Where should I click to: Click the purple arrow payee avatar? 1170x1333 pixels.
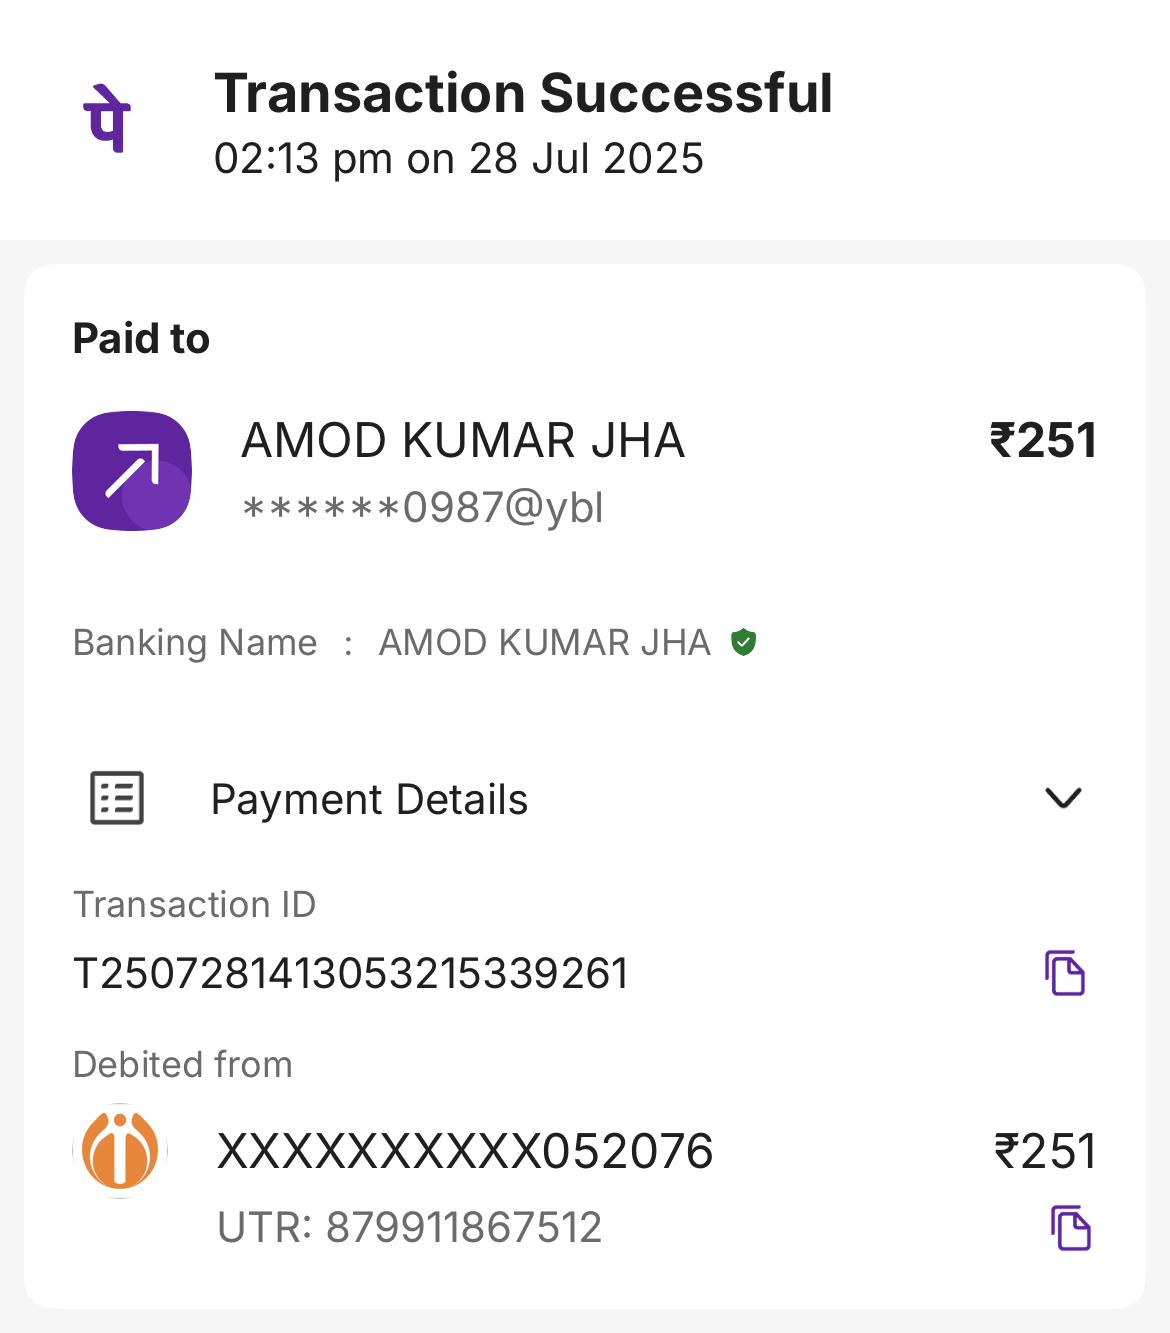[x=132, y=470]
